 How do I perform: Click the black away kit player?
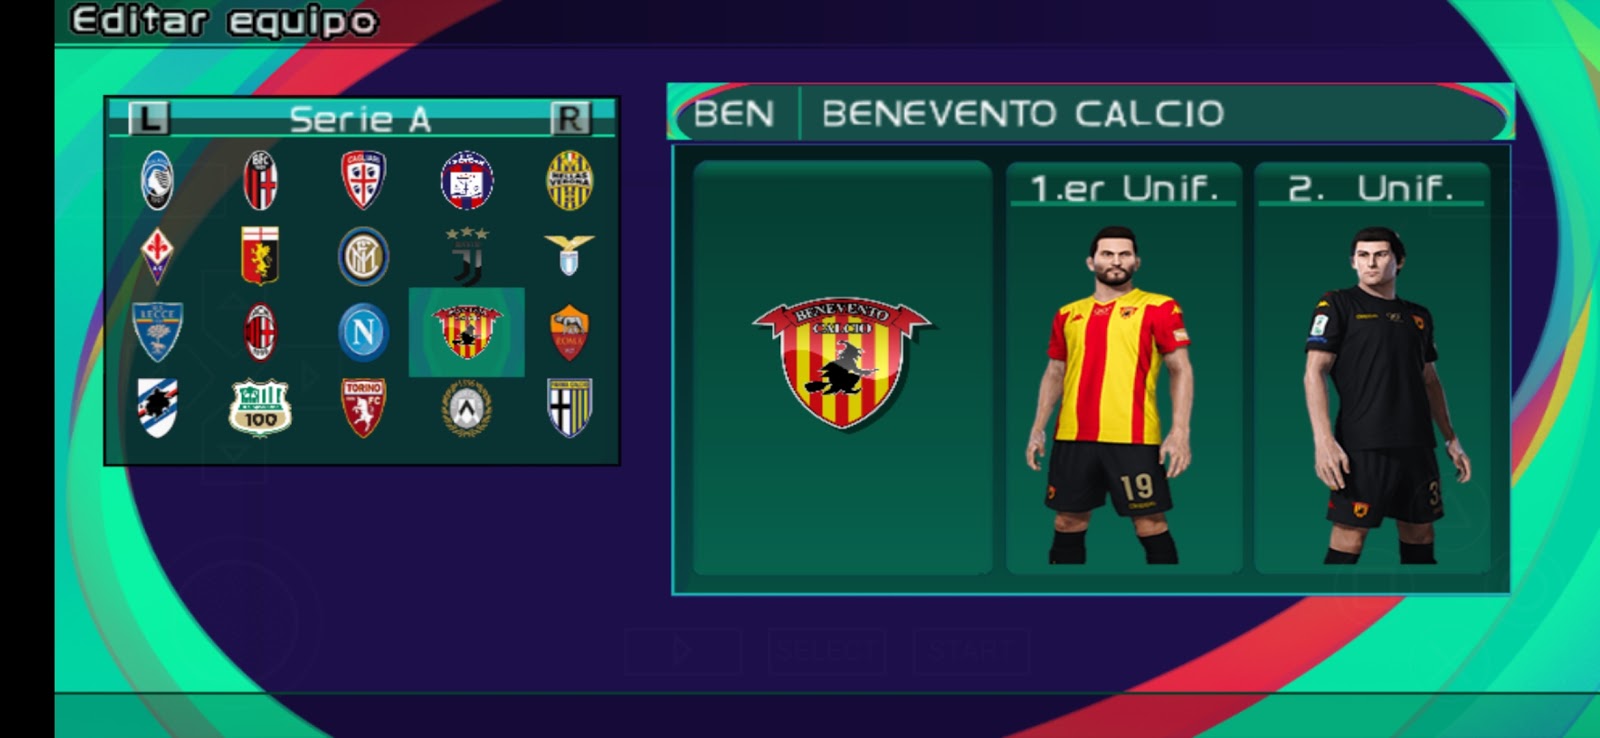point(1382,395)
